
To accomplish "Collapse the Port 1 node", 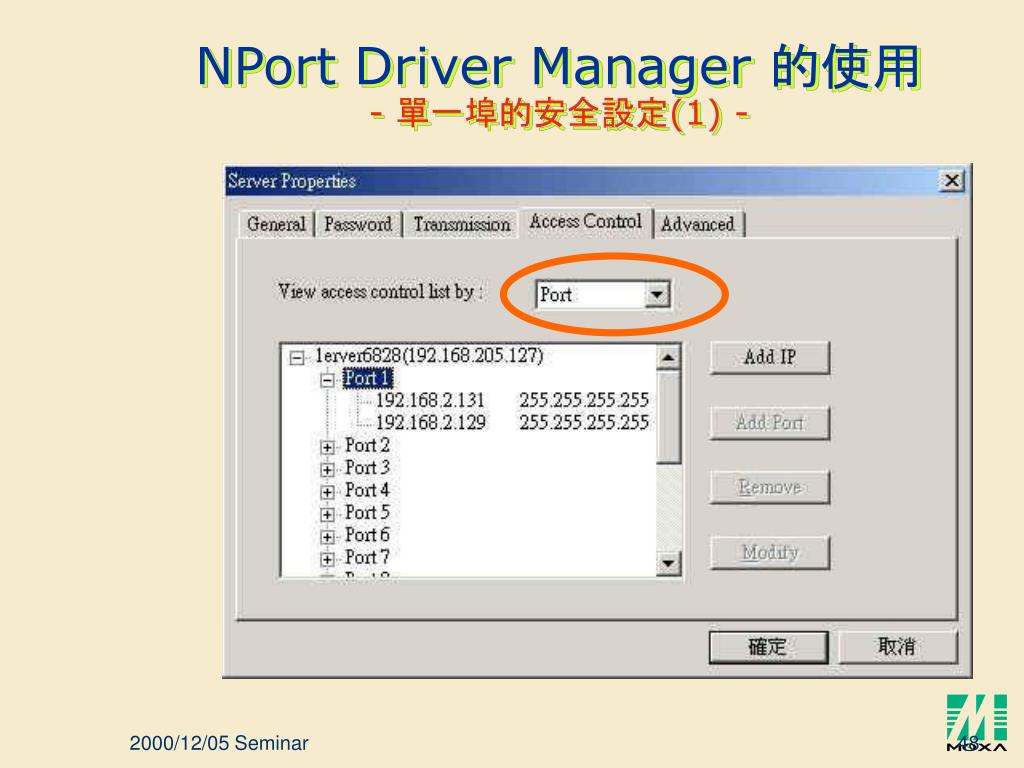I will click(328, 379).
